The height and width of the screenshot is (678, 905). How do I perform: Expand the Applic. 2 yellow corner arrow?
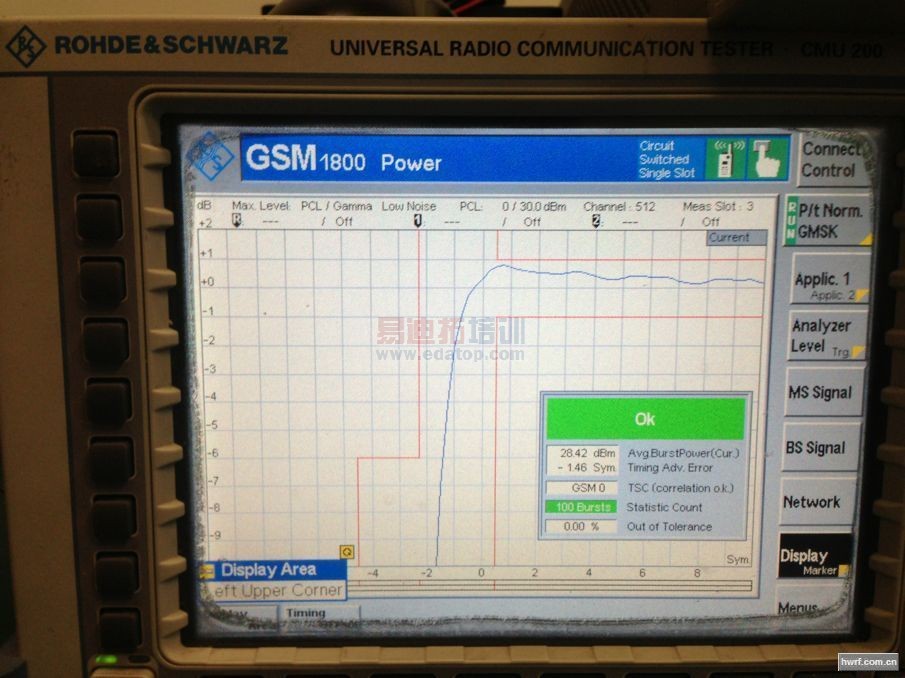tap(861, 295)
